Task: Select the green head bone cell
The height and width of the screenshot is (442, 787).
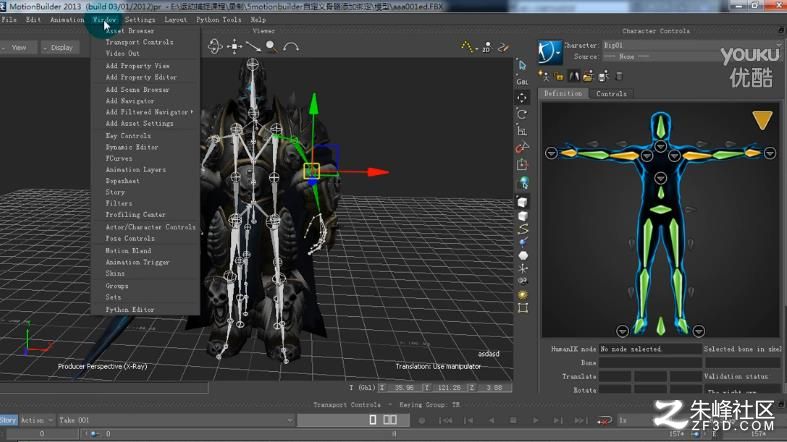Action: coord(661,126)
